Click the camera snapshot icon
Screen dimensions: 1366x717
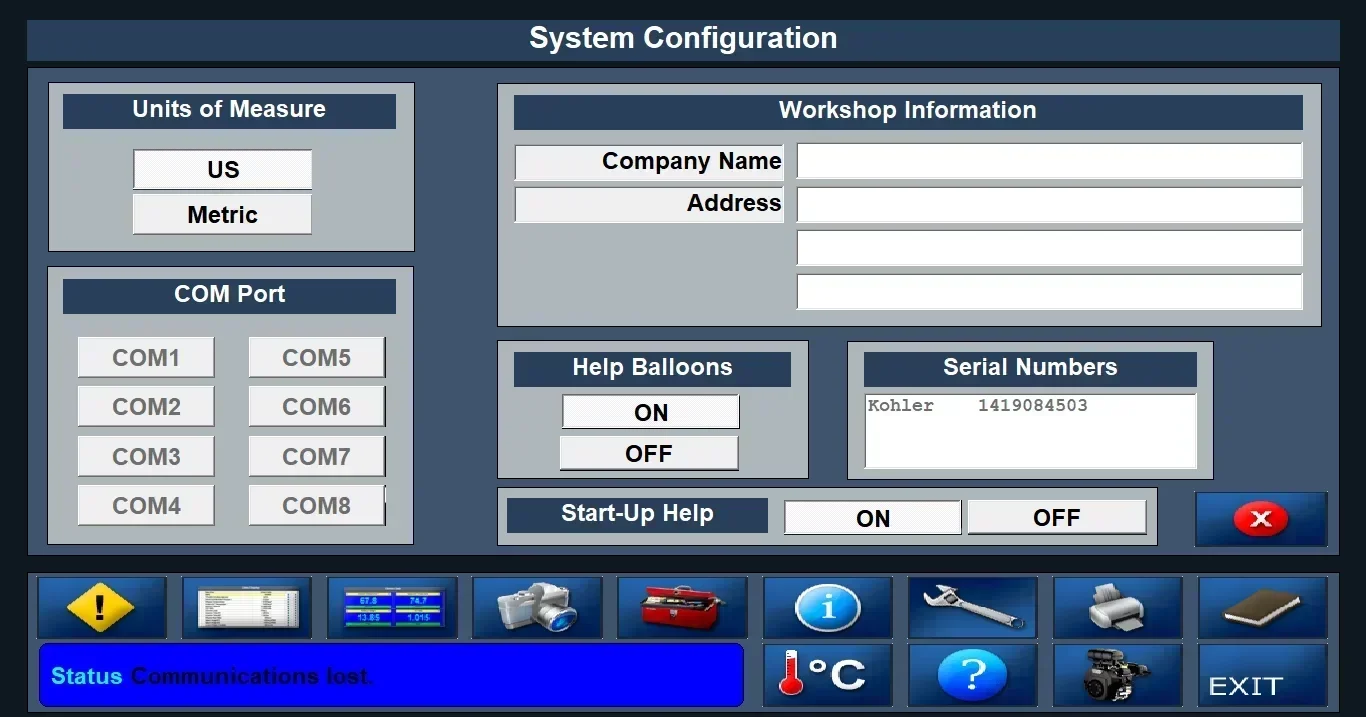537,607
